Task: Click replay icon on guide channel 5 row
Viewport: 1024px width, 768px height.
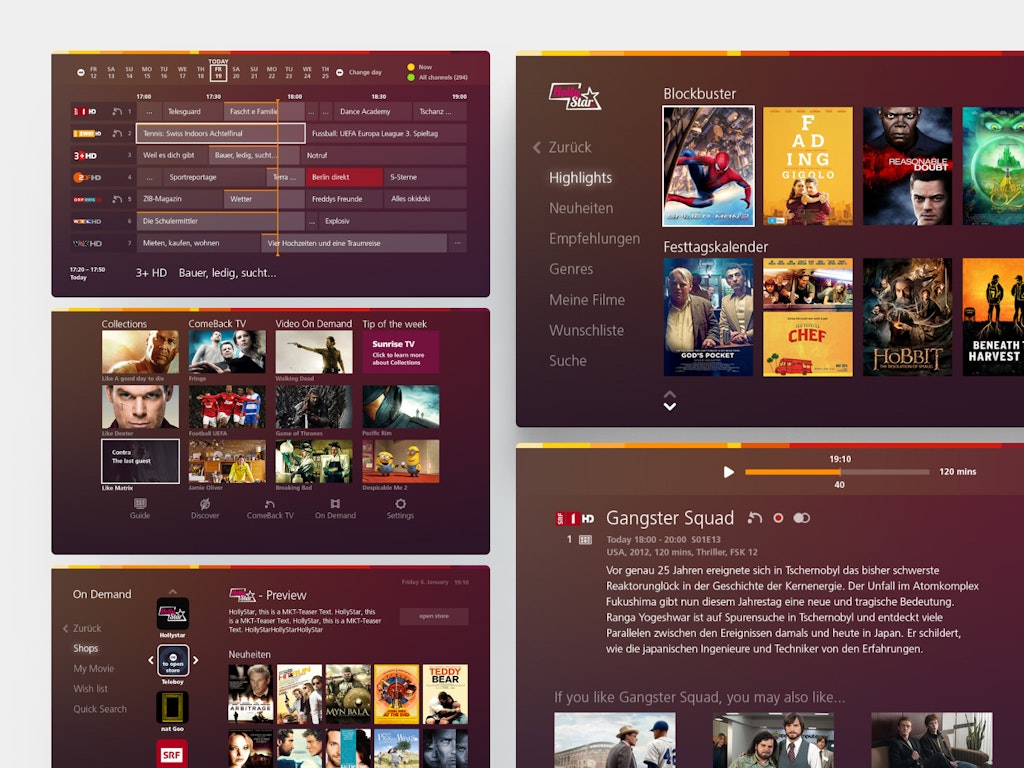Action: [x=117, y=199]
